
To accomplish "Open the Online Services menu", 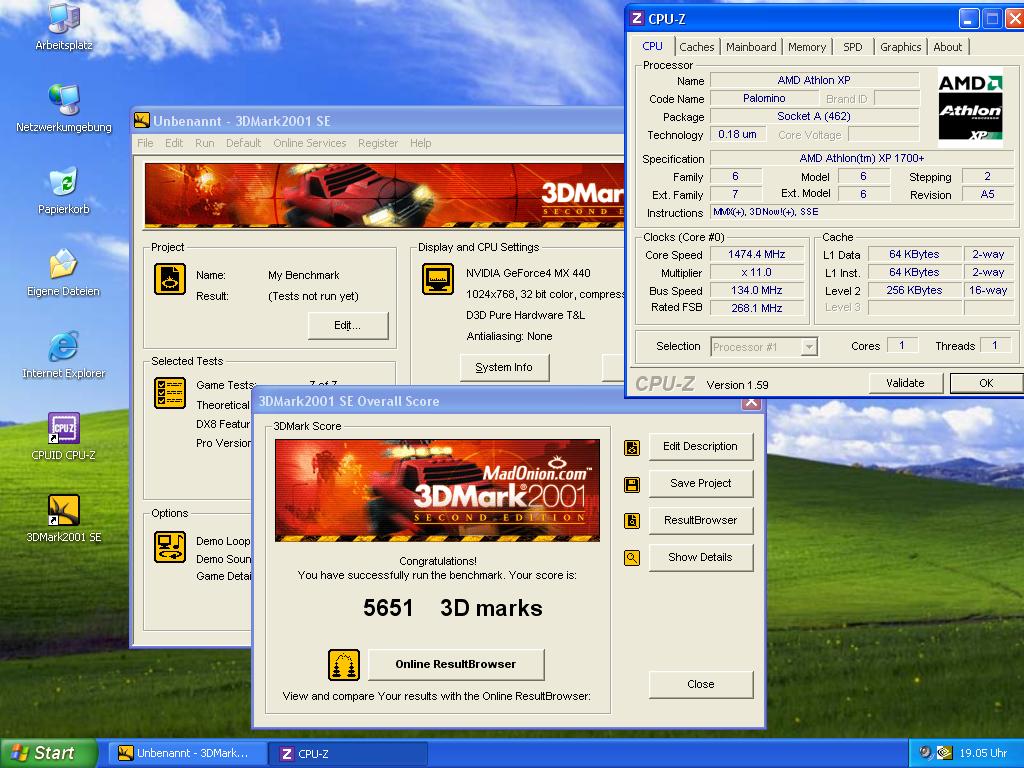I will point(310,143).
